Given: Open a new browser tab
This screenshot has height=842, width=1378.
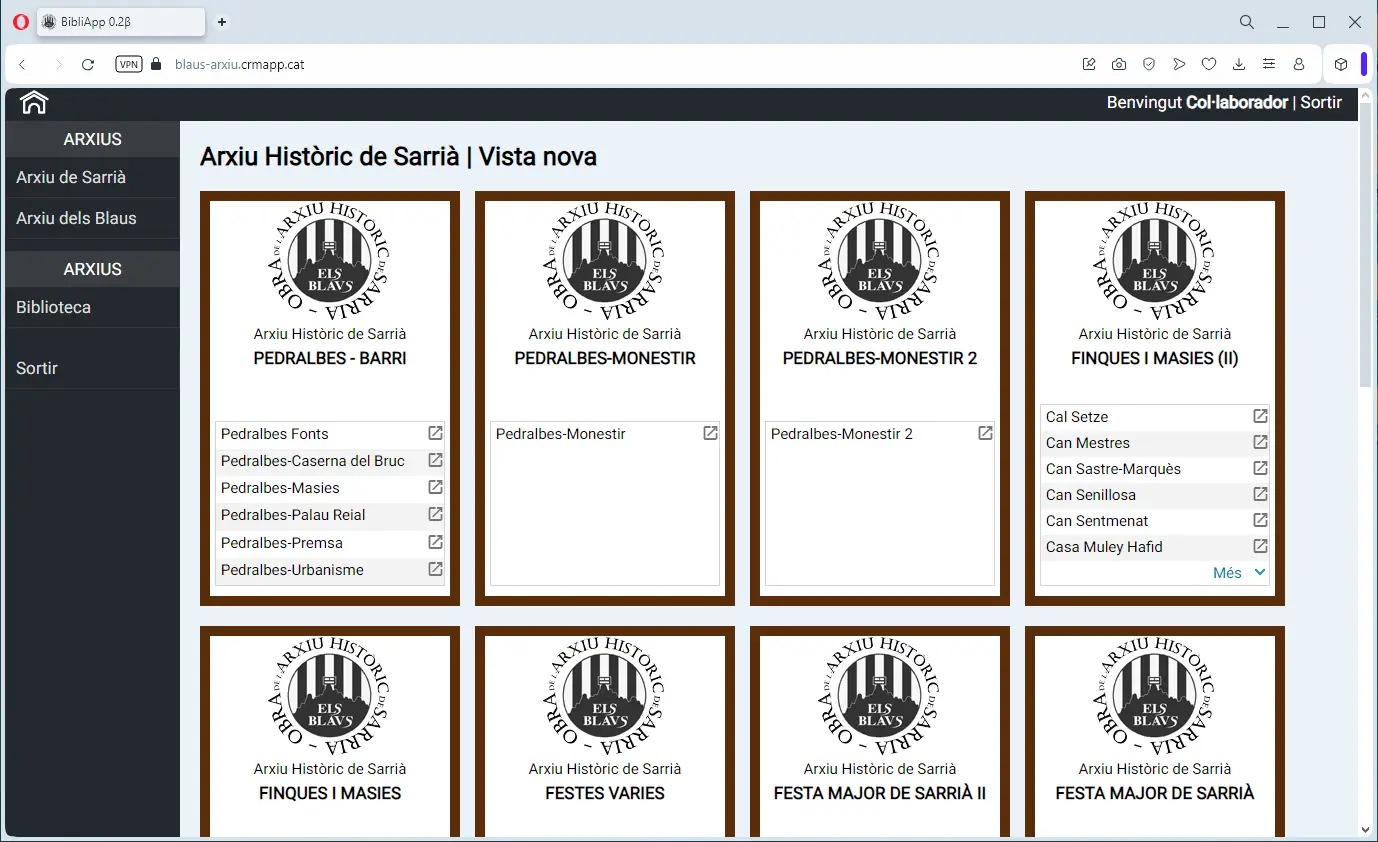Looking at the screenshot, I should (x=222, y=22).
